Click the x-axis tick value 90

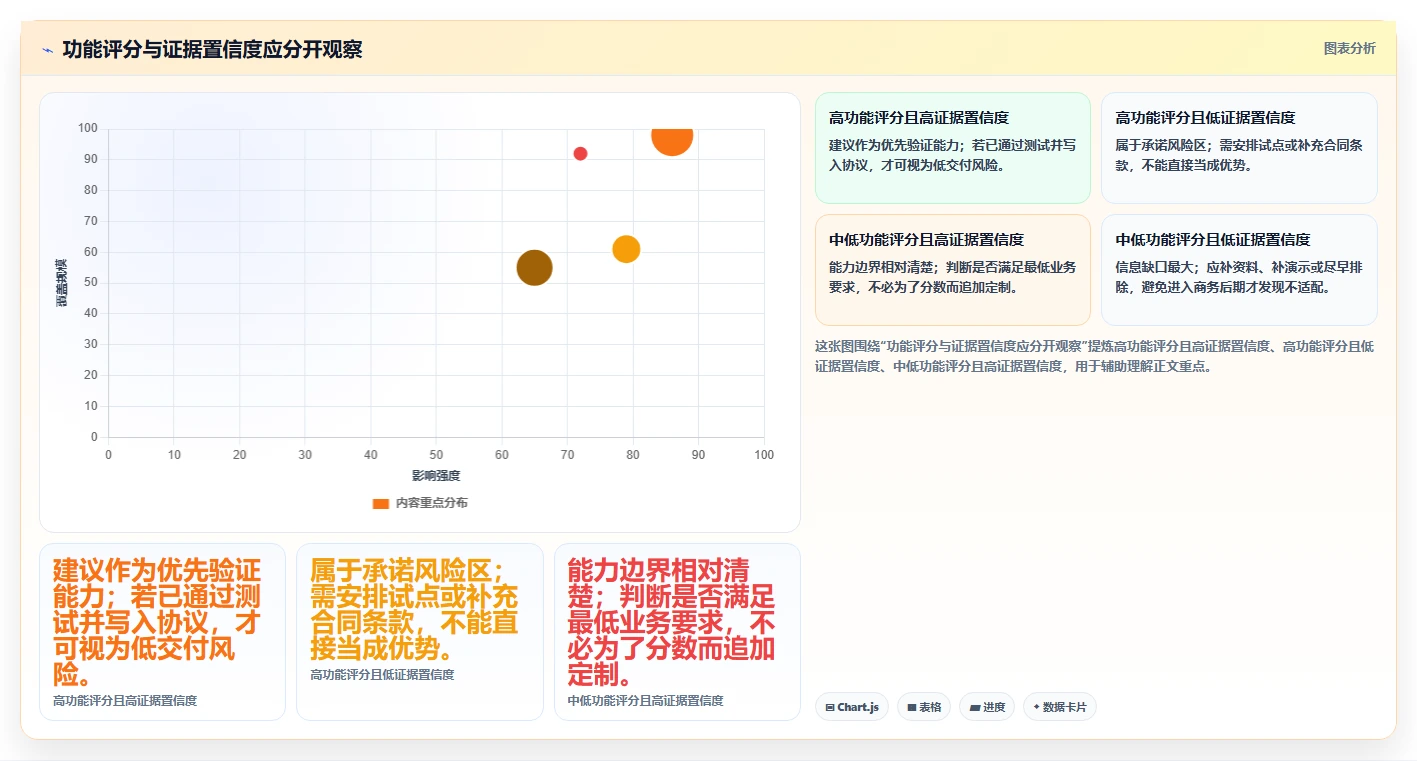point(698,455)
